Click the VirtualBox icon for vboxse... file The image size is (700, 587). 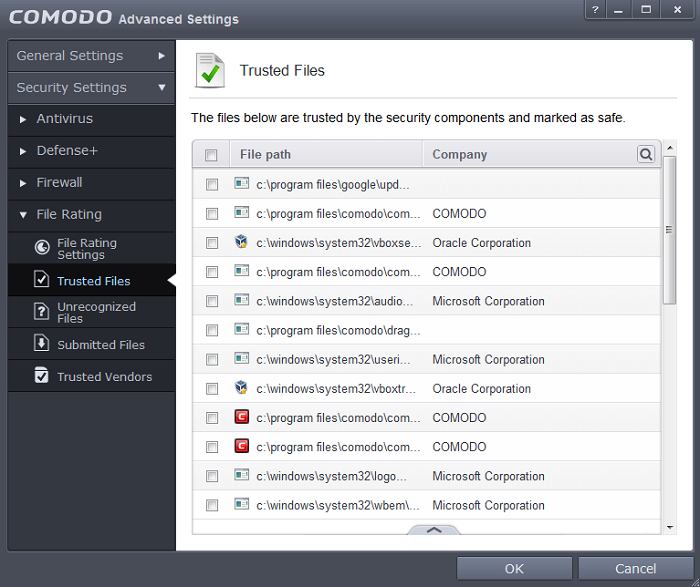tap(241, 242)
